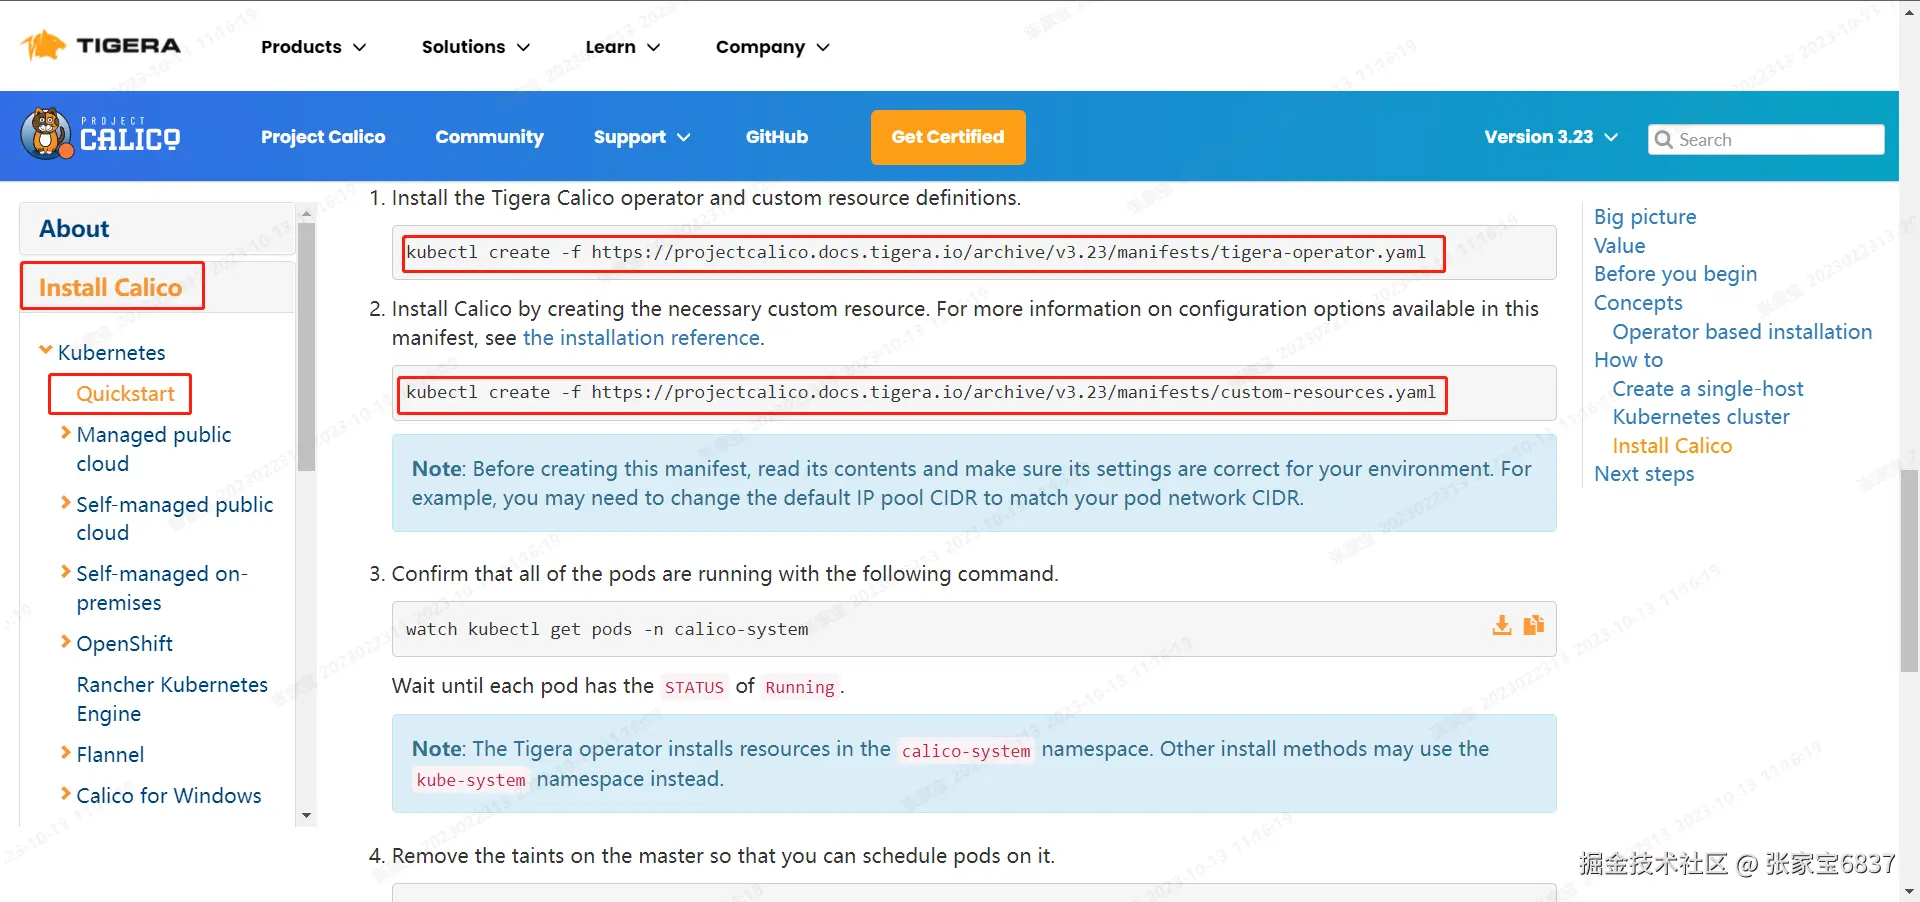Jump to How to section
The width and height of the screenshot is (1920, 902).
click(x=1628, y=360)
